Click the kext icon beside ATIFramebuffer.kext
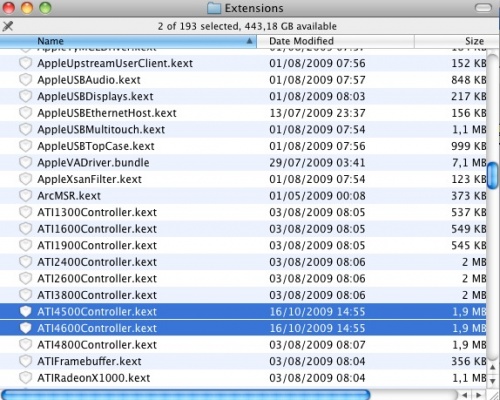This screenshot has height=400, width=500. point(25,361)
